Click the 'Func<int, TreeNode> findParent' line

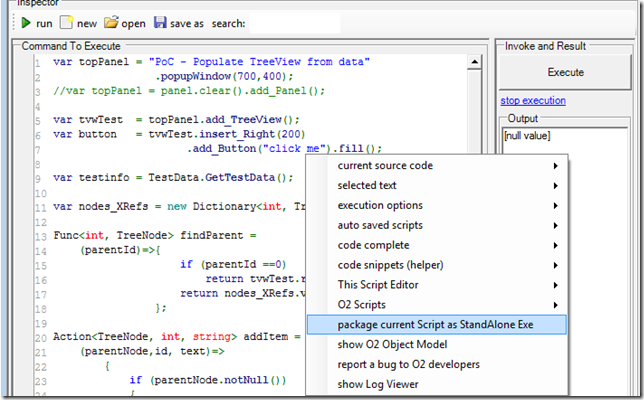click(155, 235)
